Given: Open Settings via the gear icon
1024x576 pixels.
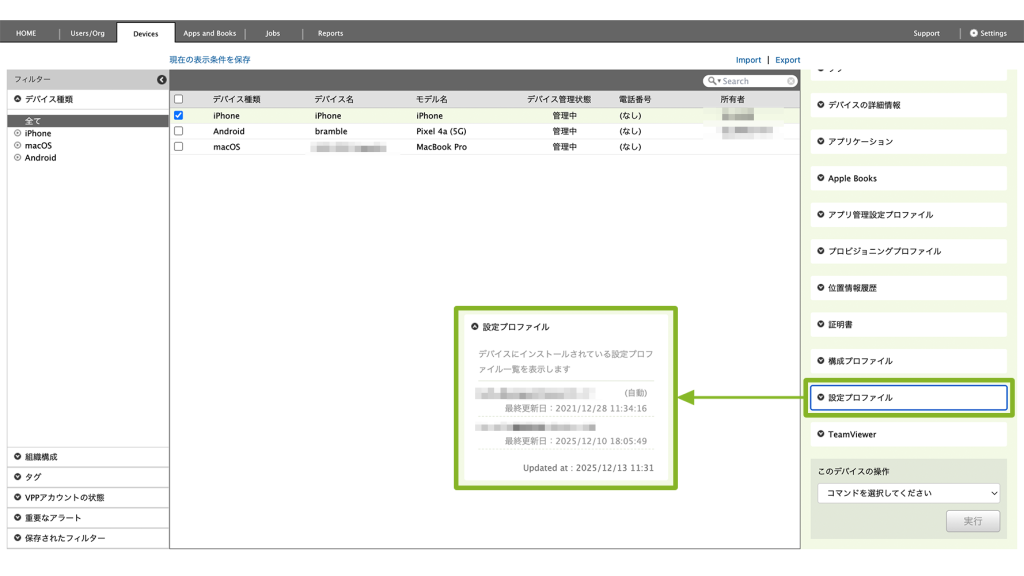Looking at the screenshot, I should (x=974, y=33).
